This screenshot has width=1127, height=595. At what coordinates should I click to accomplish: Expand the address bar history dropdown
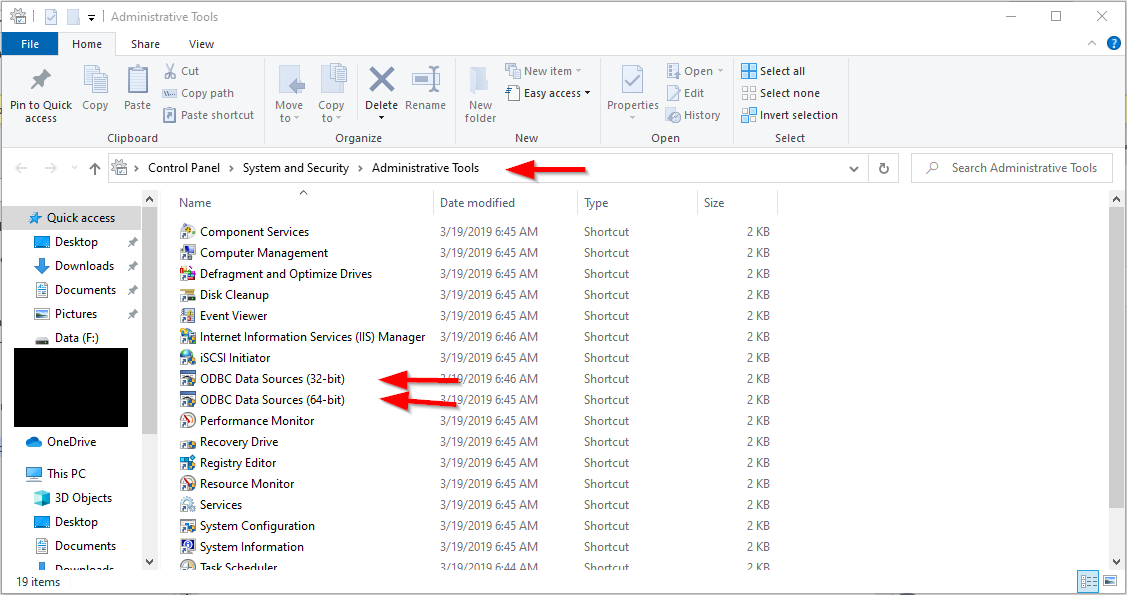pyautogui.click(x=854, y=169)
